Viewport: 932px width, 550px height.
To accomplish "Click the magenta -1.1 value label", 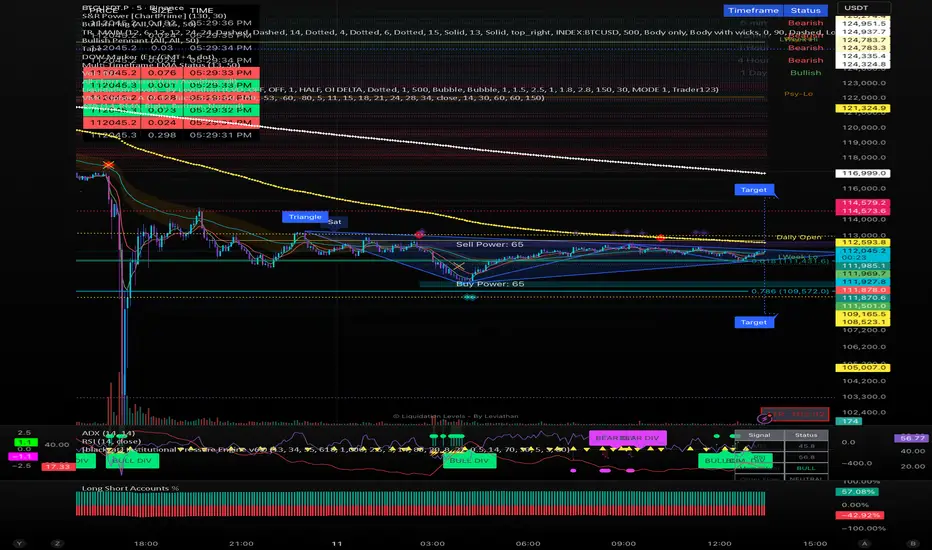I will tap(25, 456).
